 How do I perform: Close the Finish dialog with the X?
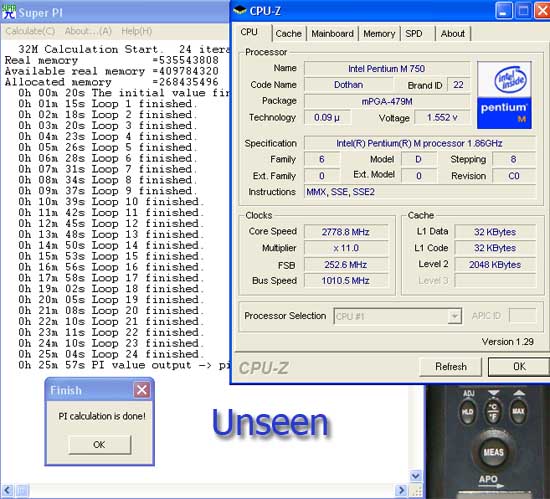point(142,390)
